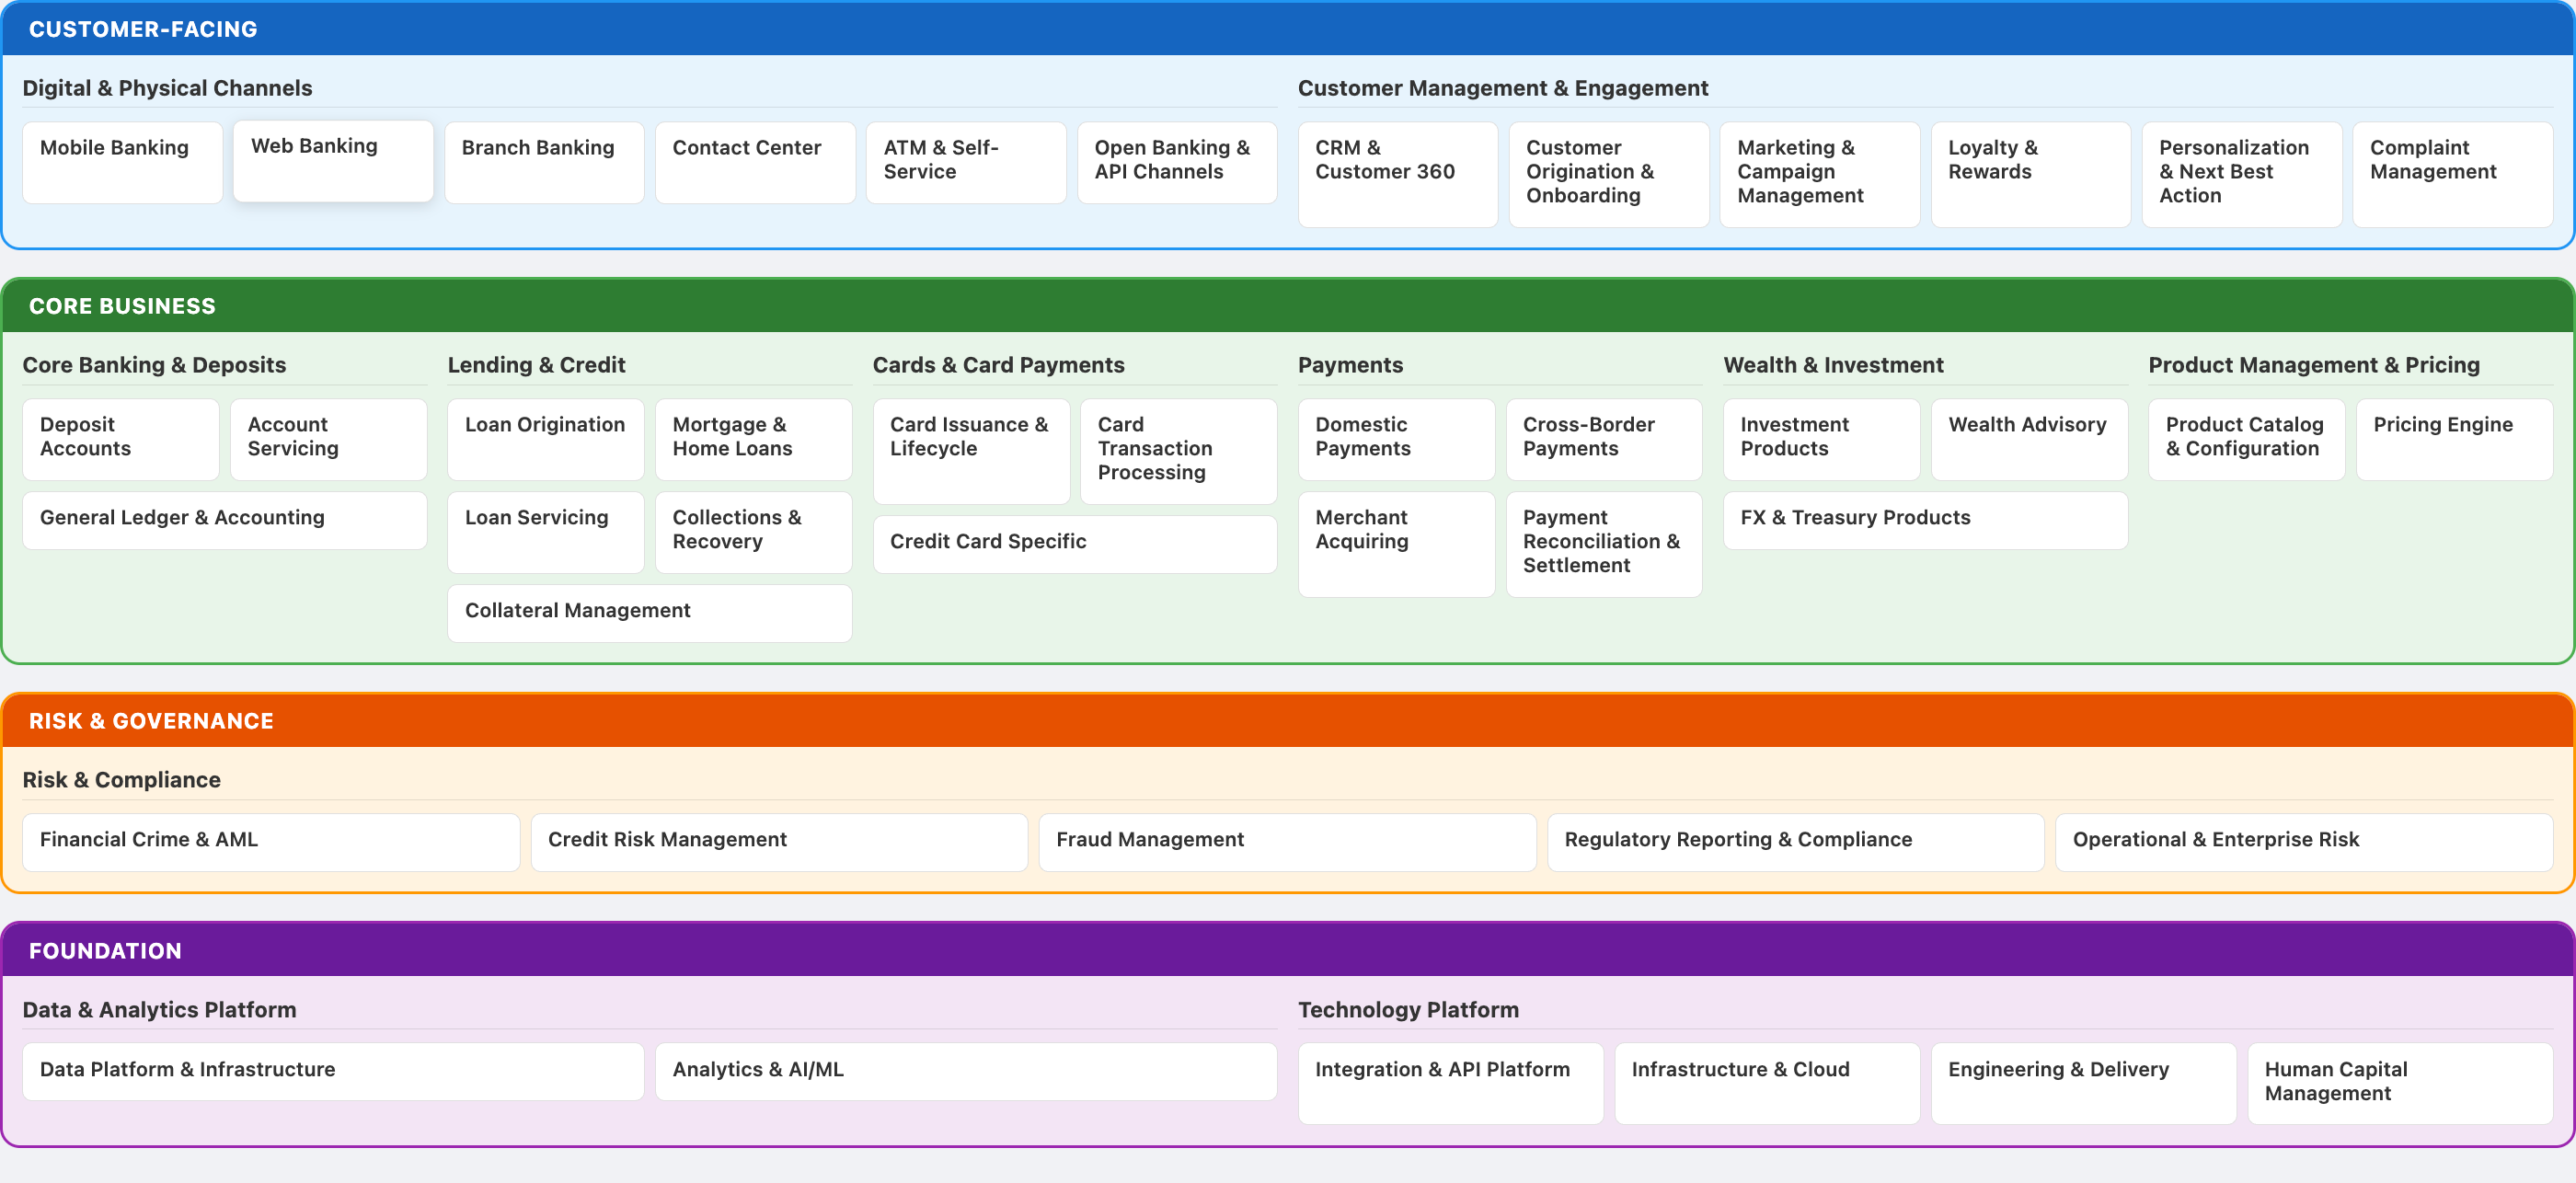Open the Web Banking capability

332,161
